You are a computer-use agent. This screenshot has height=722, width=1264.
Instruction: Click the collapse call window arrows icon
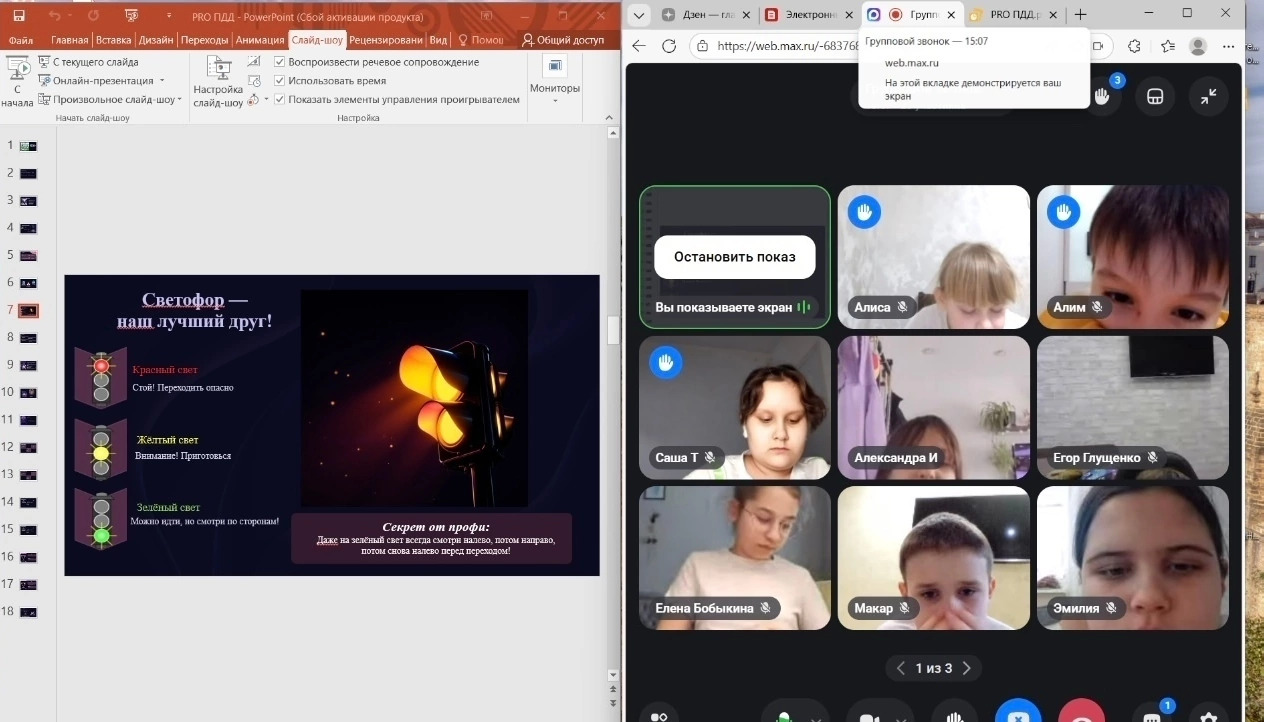[x=1209, y=97]
